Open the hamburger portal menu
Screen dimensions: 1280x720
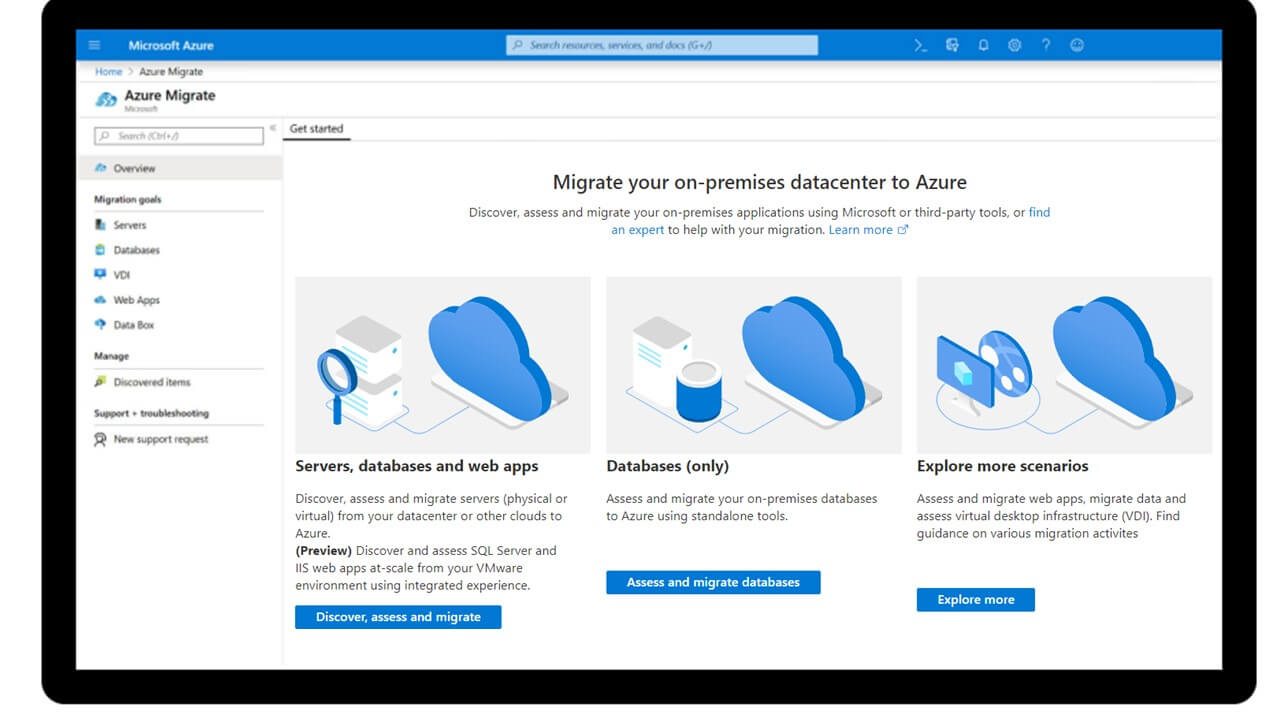[95, 45]
